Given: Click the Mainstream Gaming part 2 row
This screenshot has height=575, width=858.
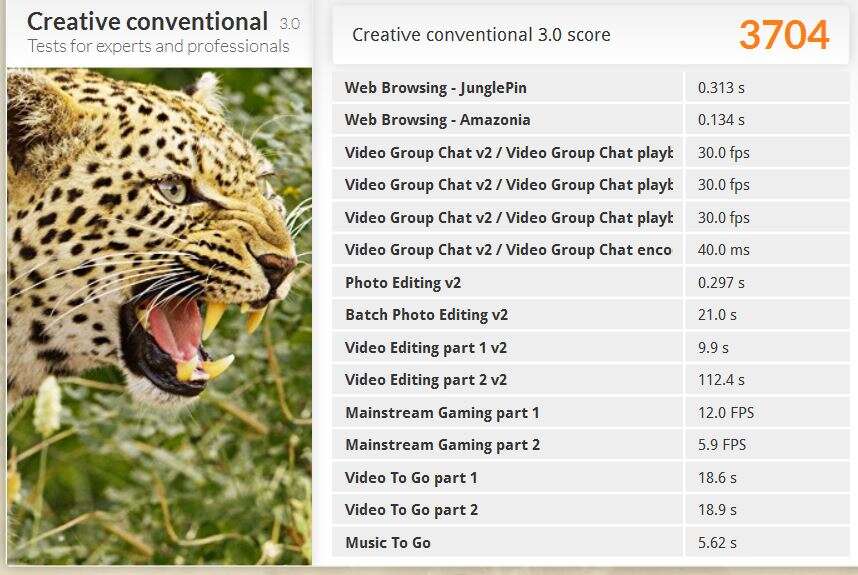Looking at the screenshot, I should tap(442, 445).
